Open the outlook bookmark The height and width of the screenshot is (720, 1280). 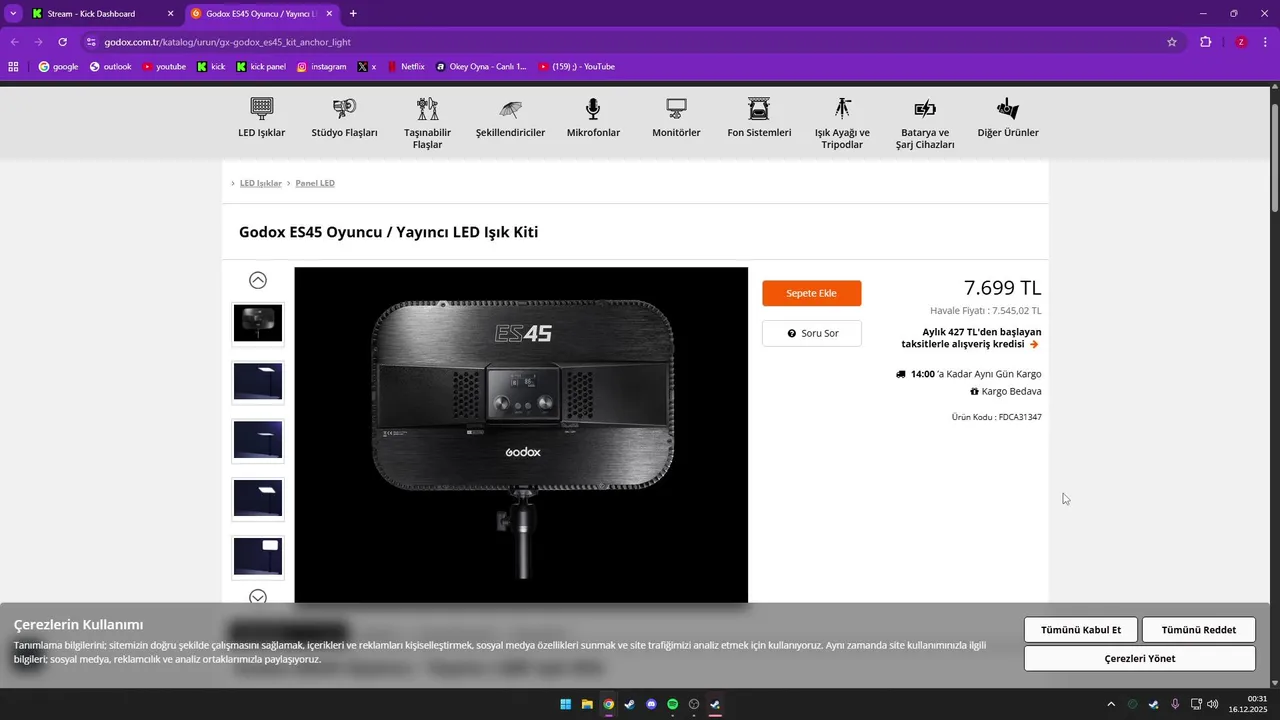coord(110,67)
